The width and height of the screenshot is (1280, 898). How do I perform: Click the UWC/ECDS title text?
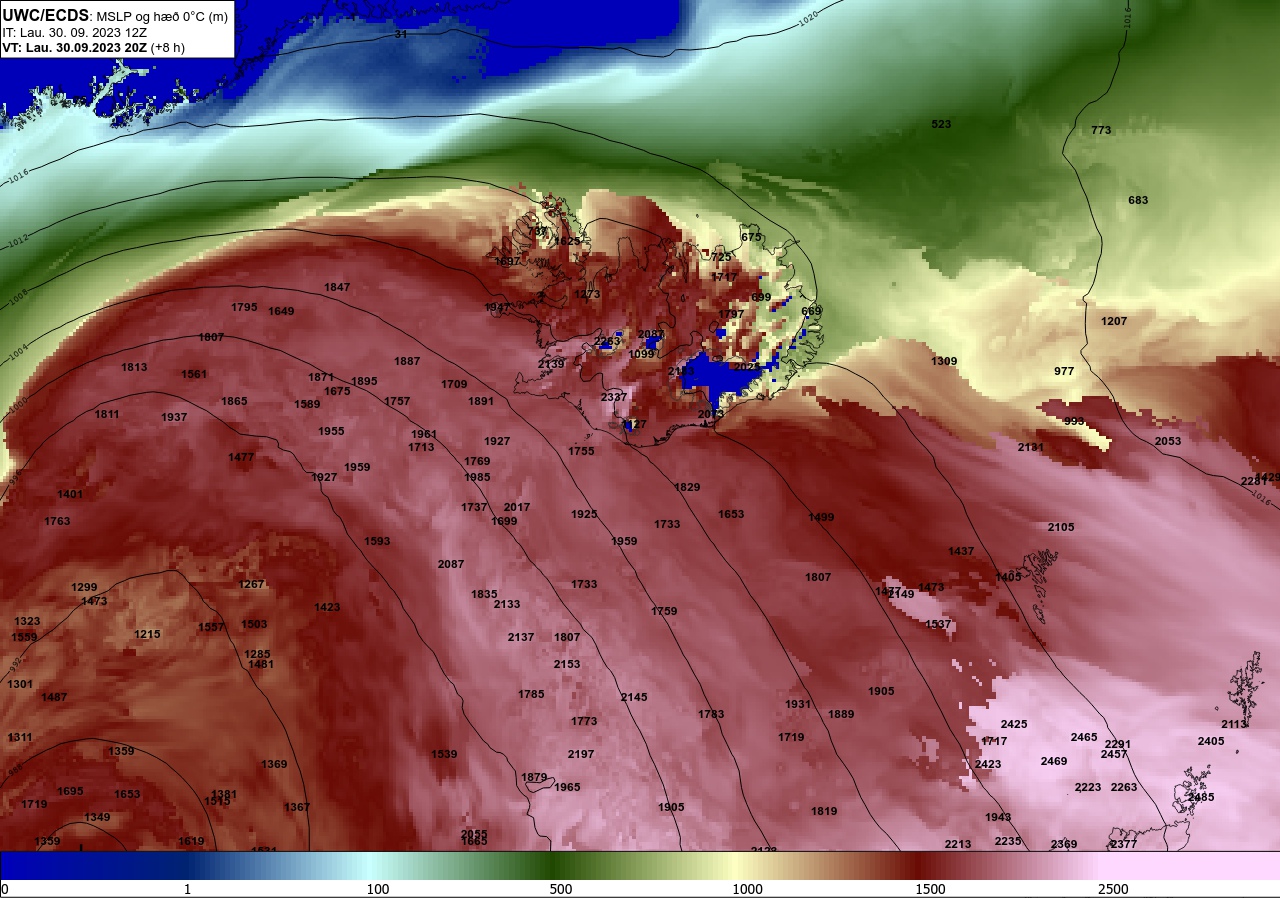pos(46,15)
